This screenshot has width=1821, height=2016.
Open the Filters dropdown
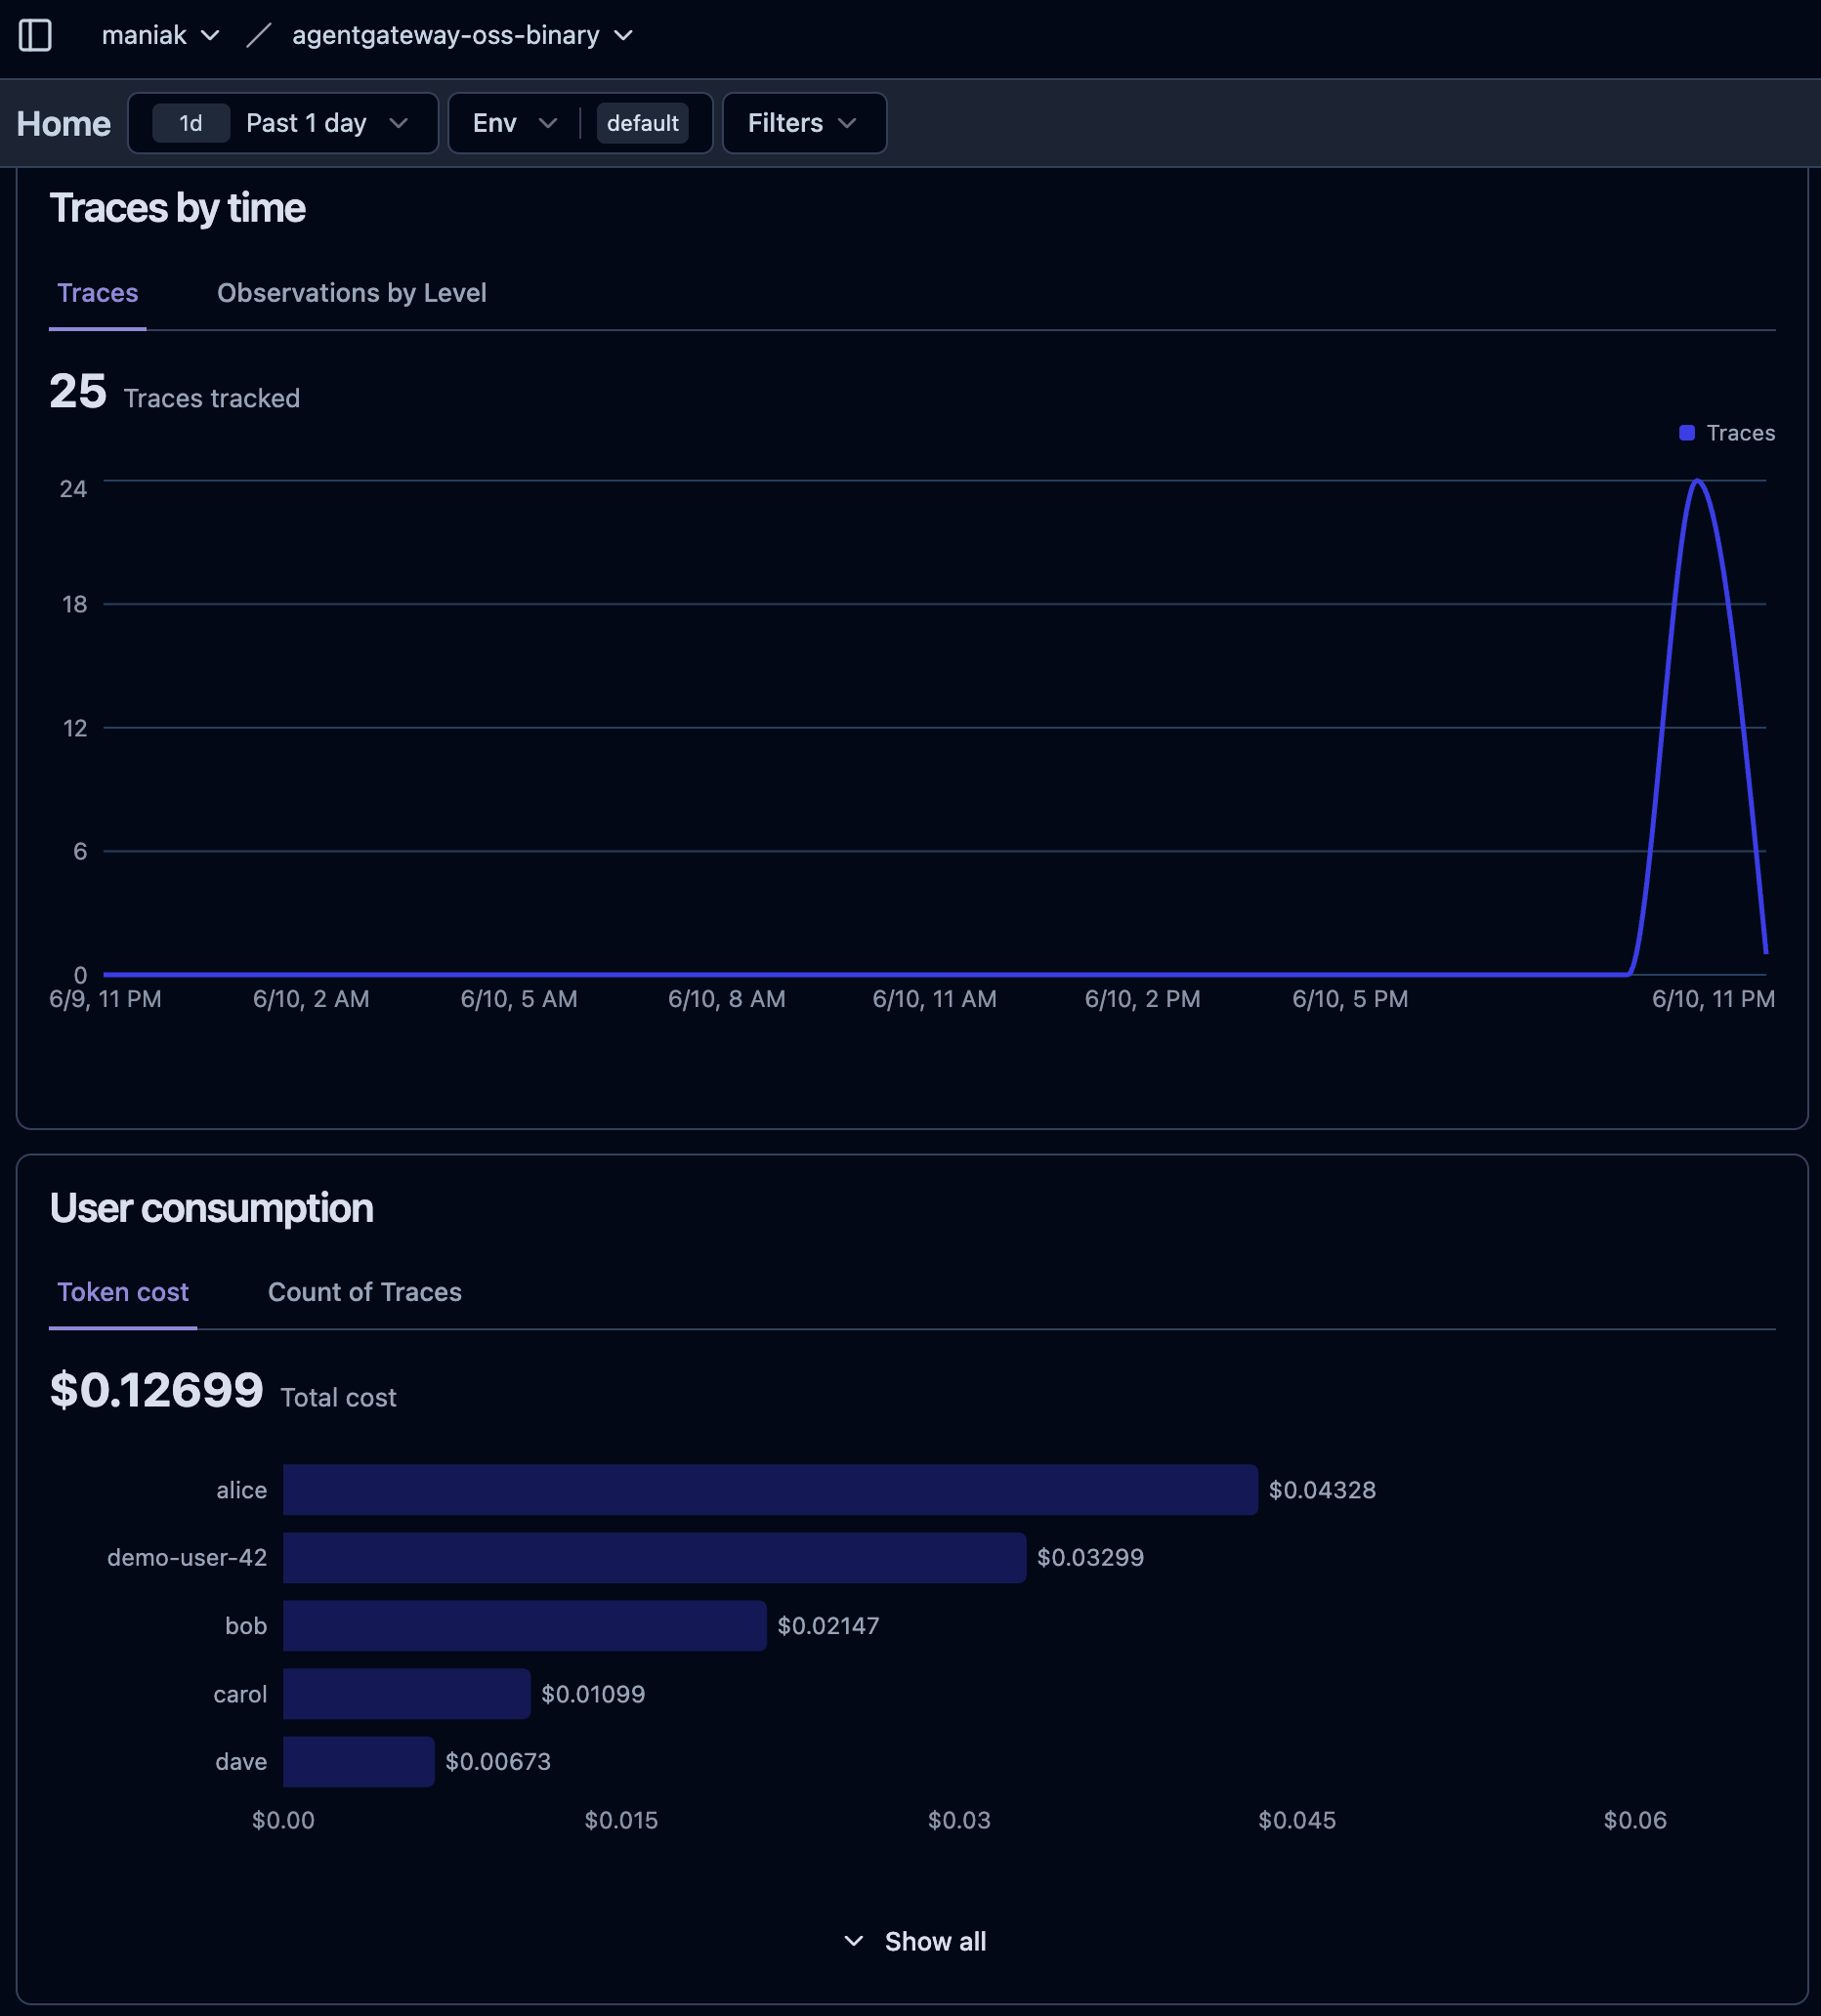point(804,123)
